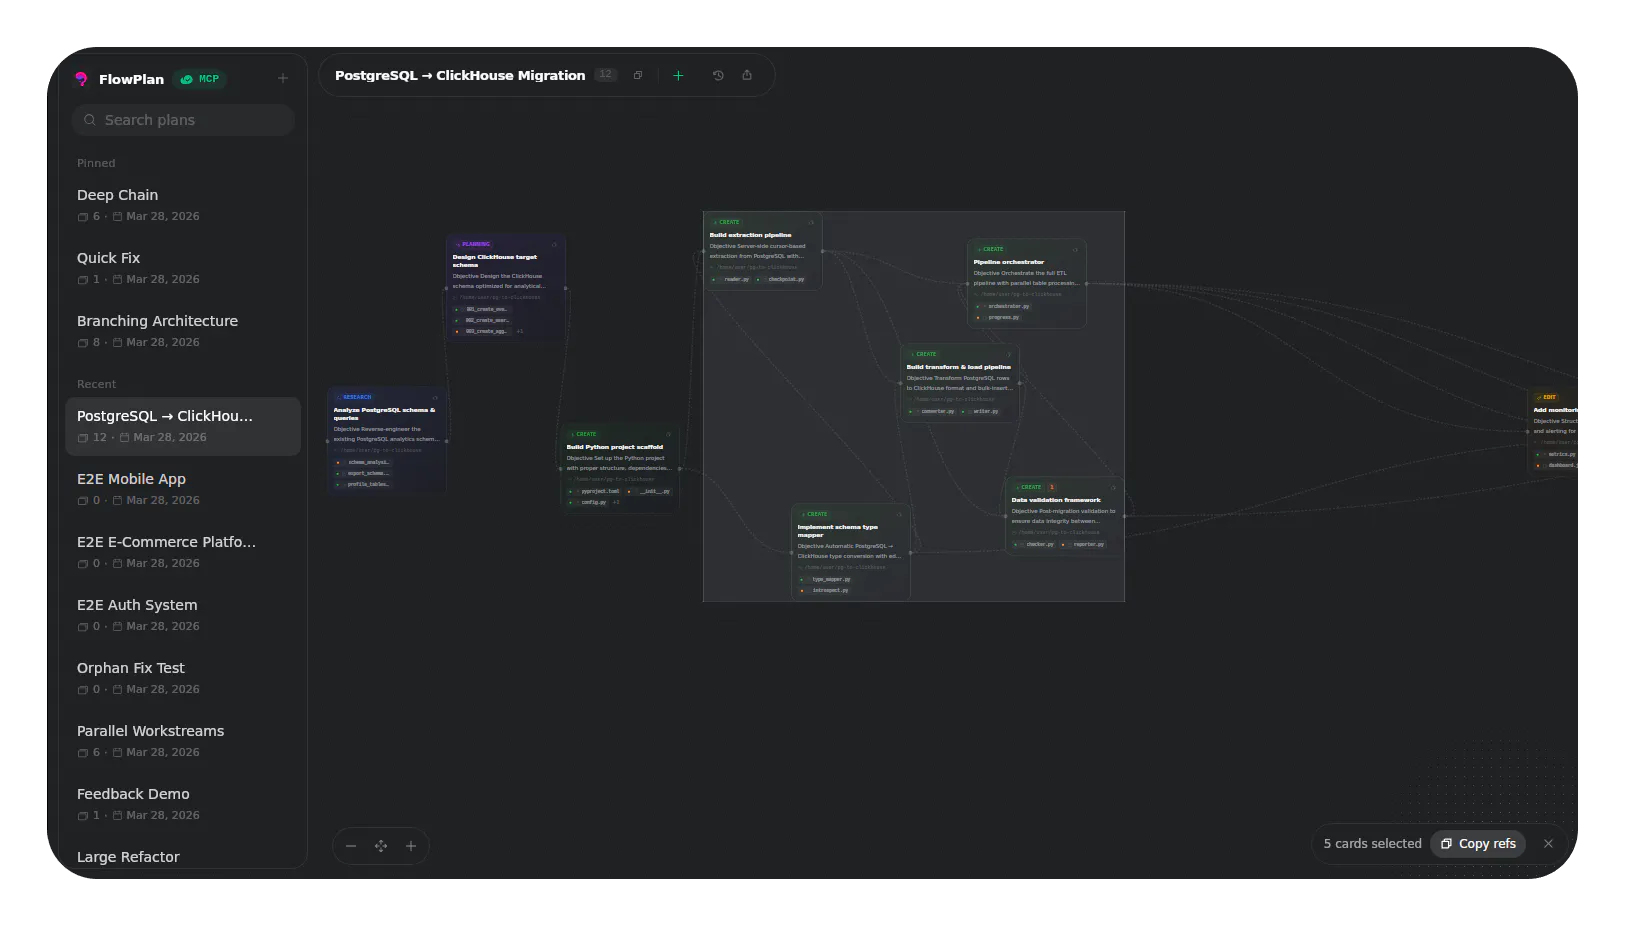Click status icon on Analyze PostgreSQL card
The image size is (1625, 926).
(x=435, y=397)
